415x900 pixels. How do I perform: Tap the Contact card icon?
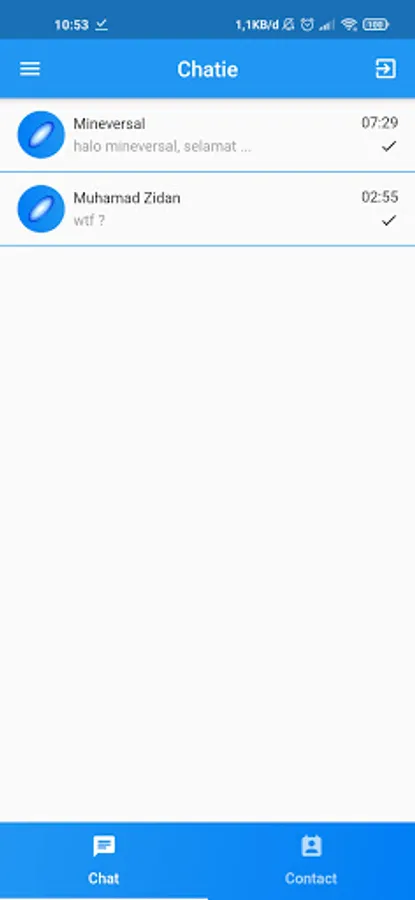311,847
